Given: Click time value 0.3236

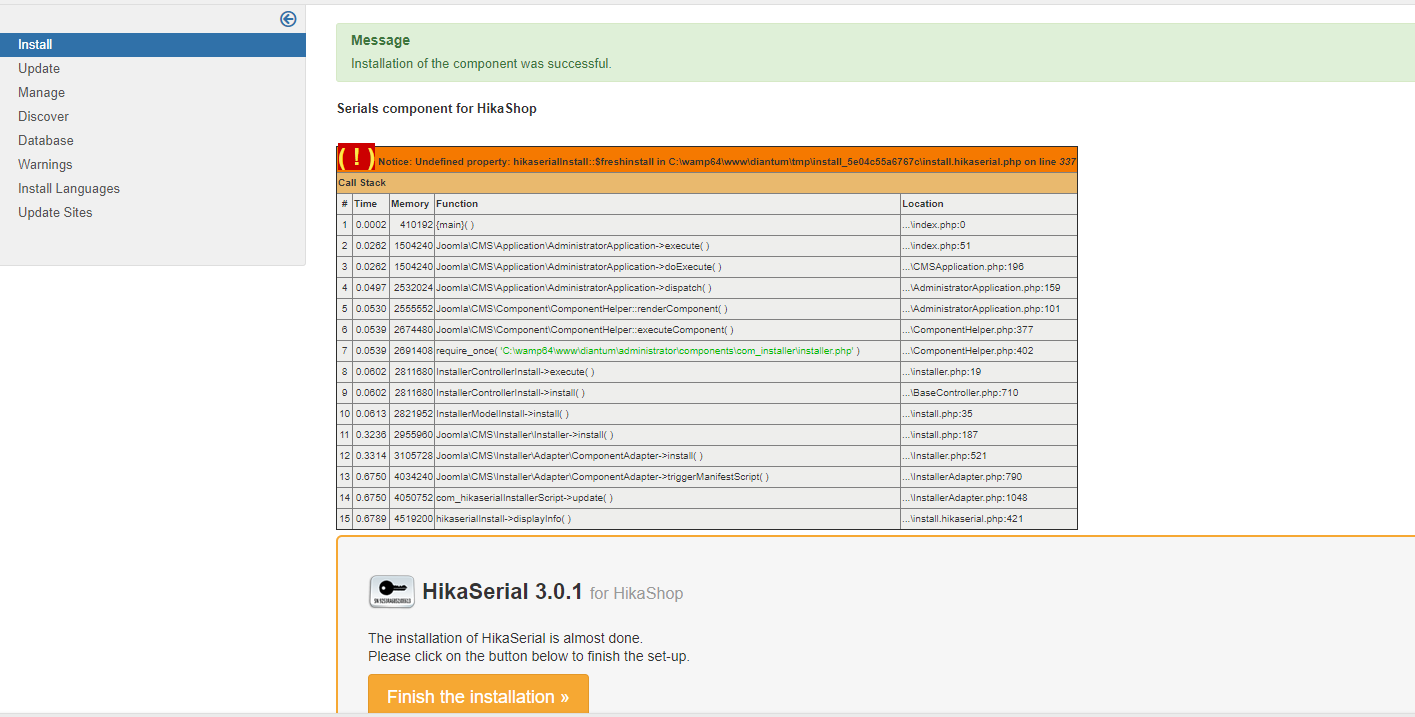Looking at the screenshot, I should (x=371, y=435).
